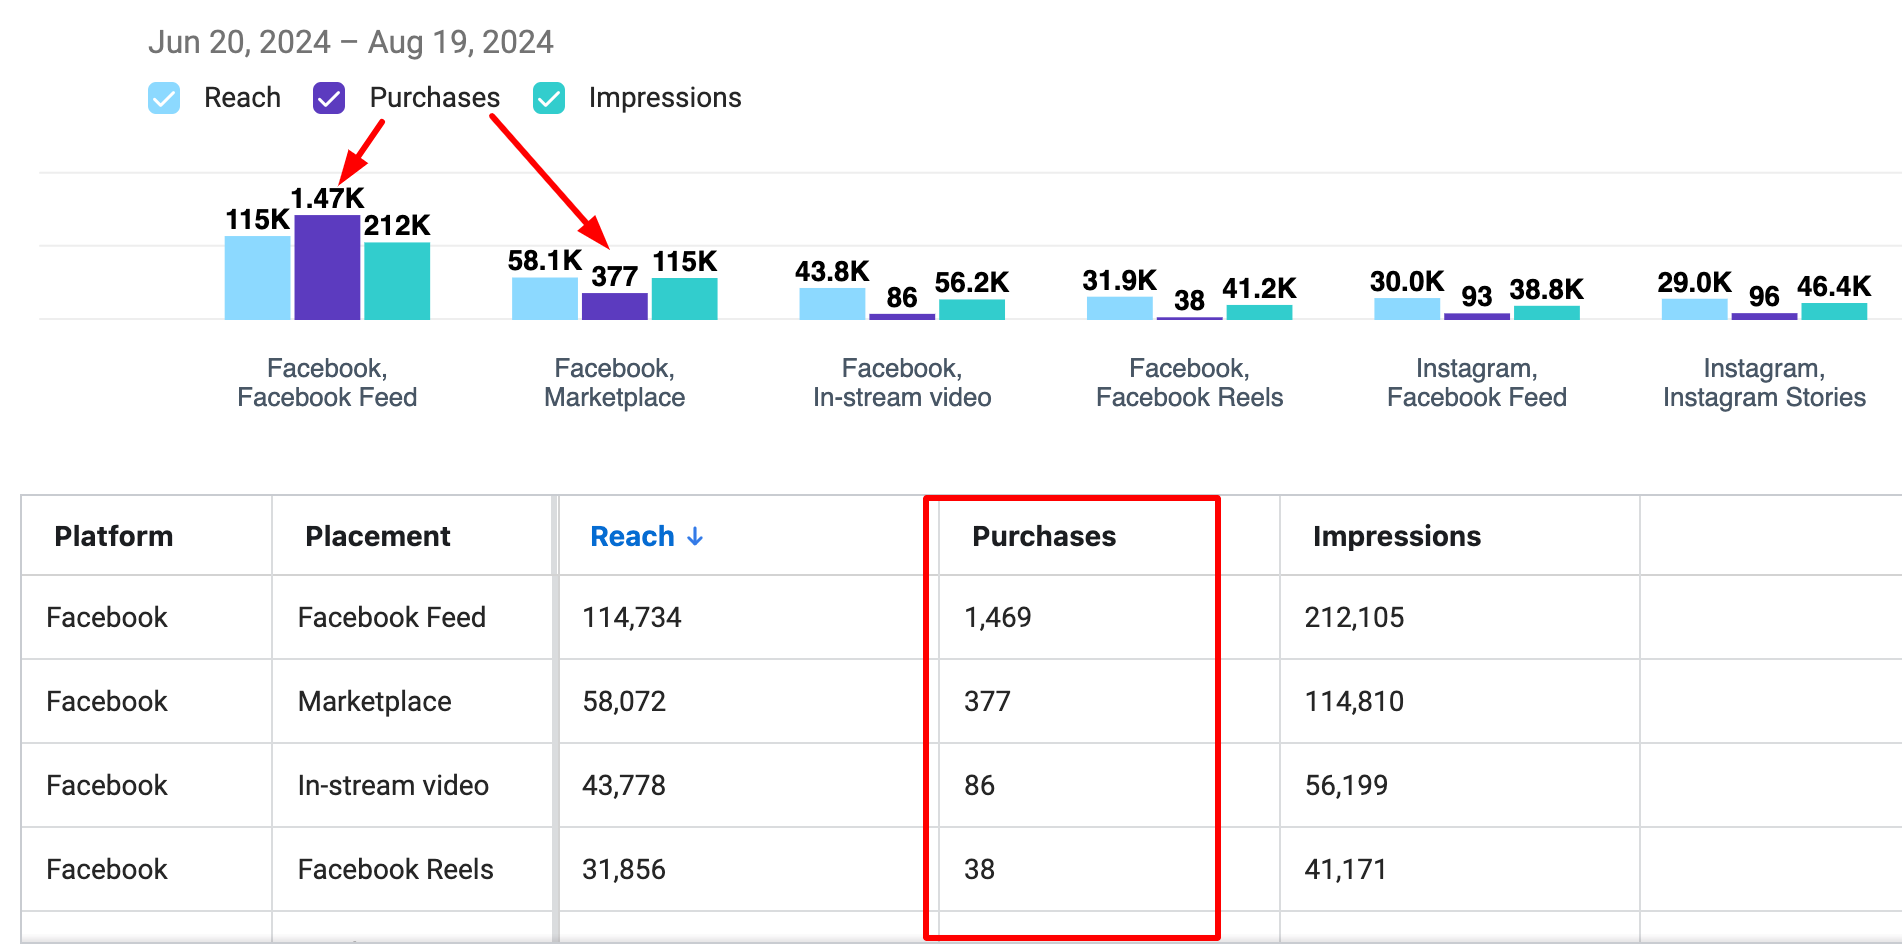This screenshot has height=944, width=1902.
Task: Click the Instagram Stories impressions bar
Action: click(x=1834, y=311)
